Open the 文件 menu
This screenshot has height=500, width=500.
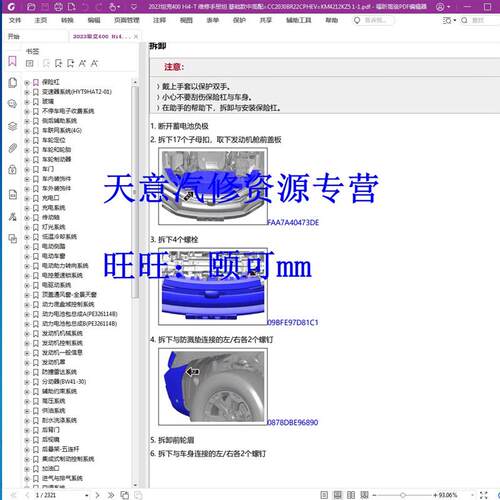[x=15, y=20]
